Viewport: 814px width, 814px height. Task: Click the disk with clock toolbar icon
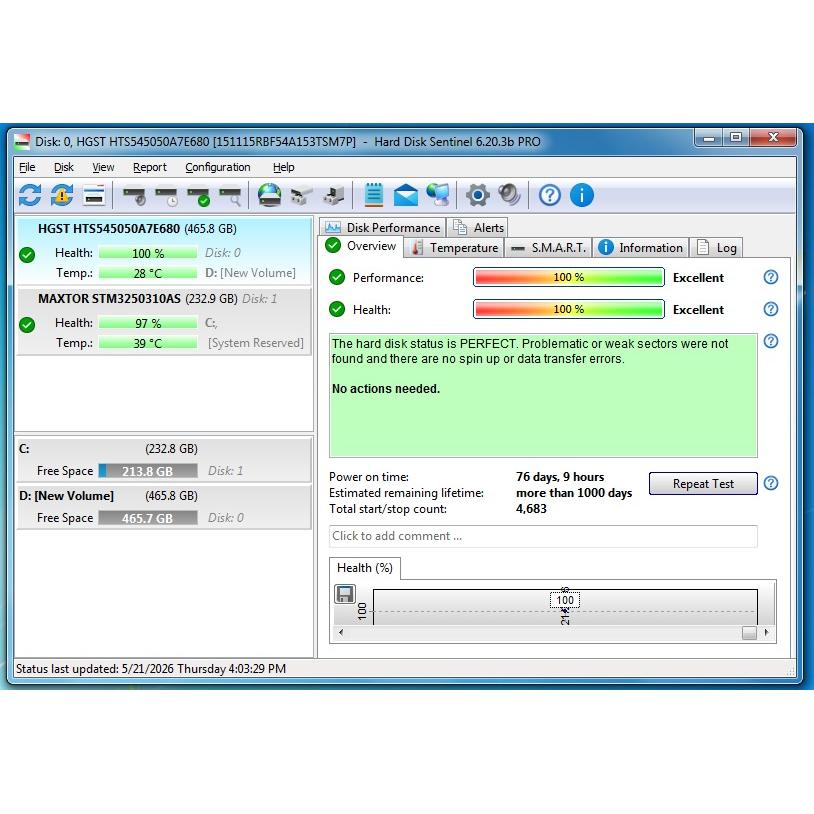[x=167, y=197]
